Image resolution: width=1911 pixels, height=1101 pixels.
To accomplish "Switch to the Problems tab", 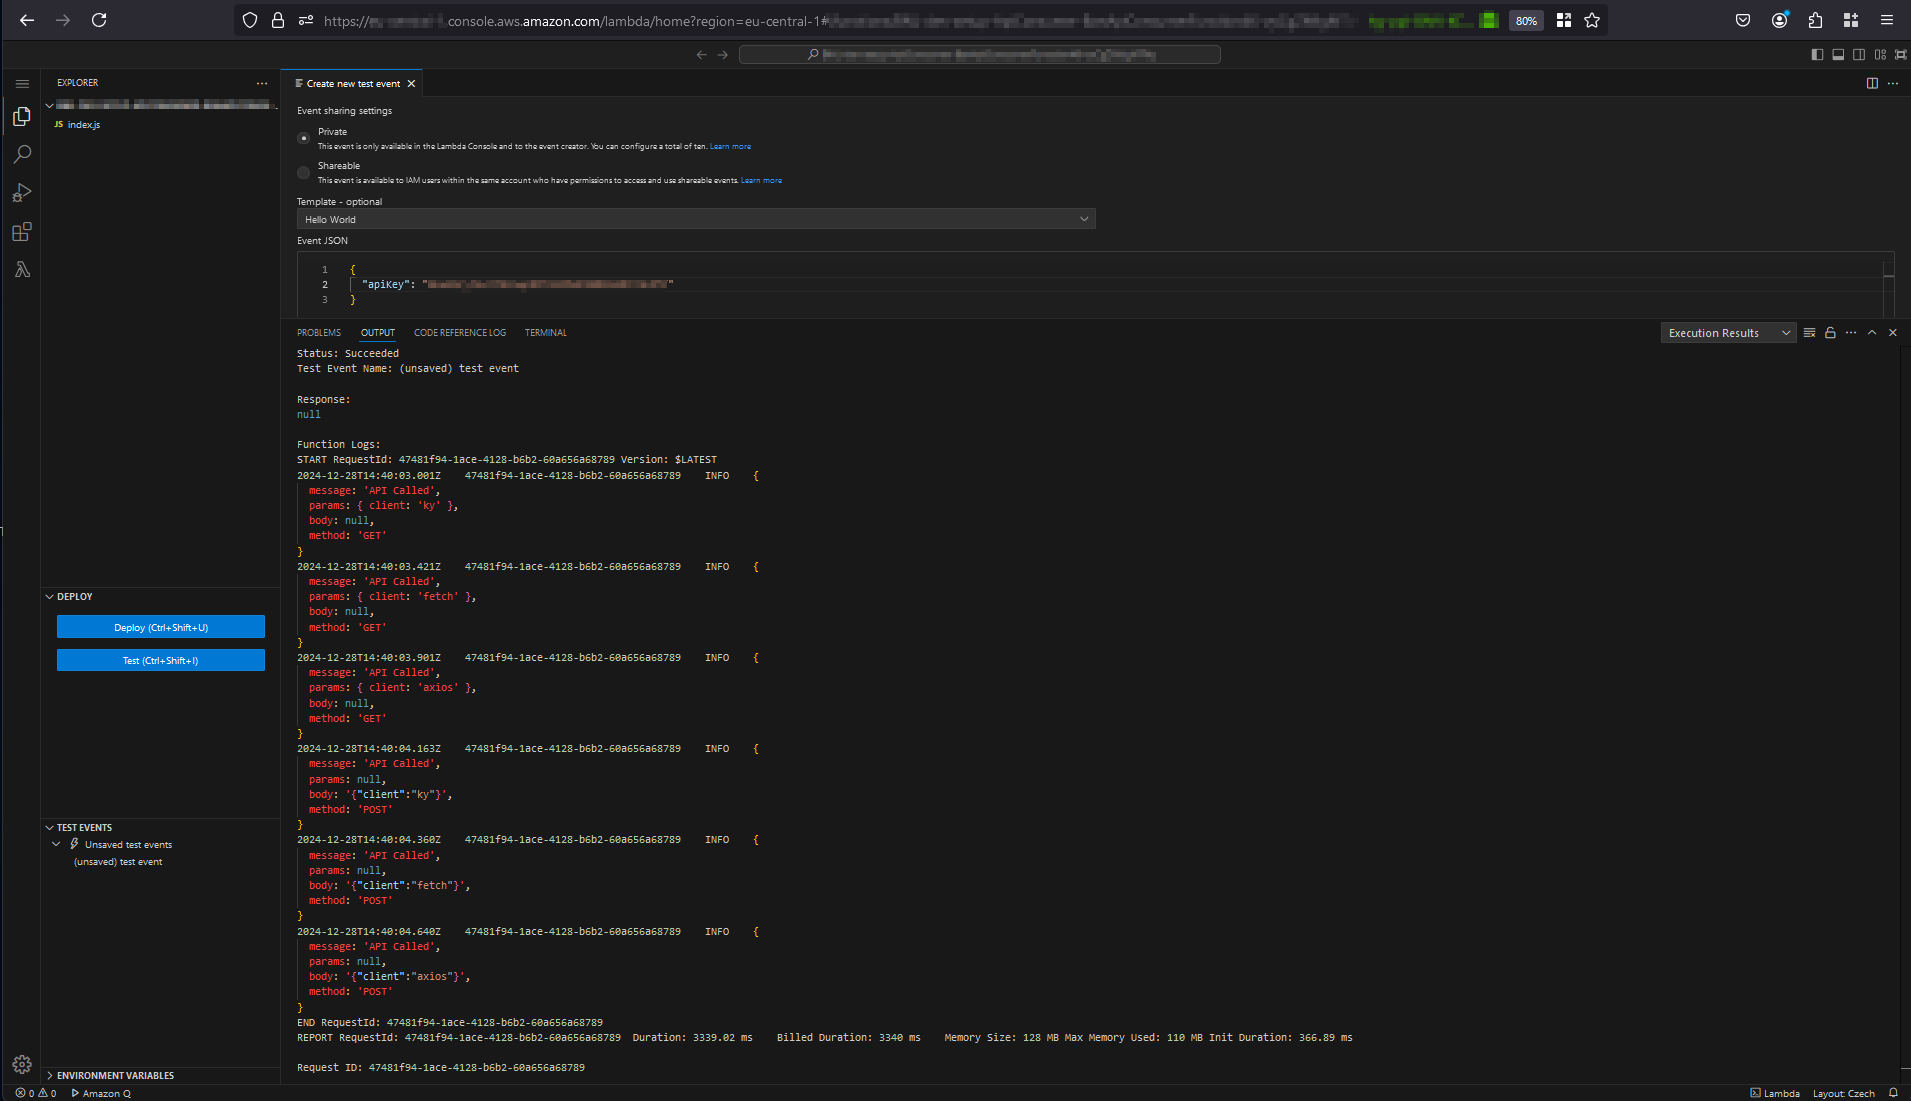I will pos(318,333).
